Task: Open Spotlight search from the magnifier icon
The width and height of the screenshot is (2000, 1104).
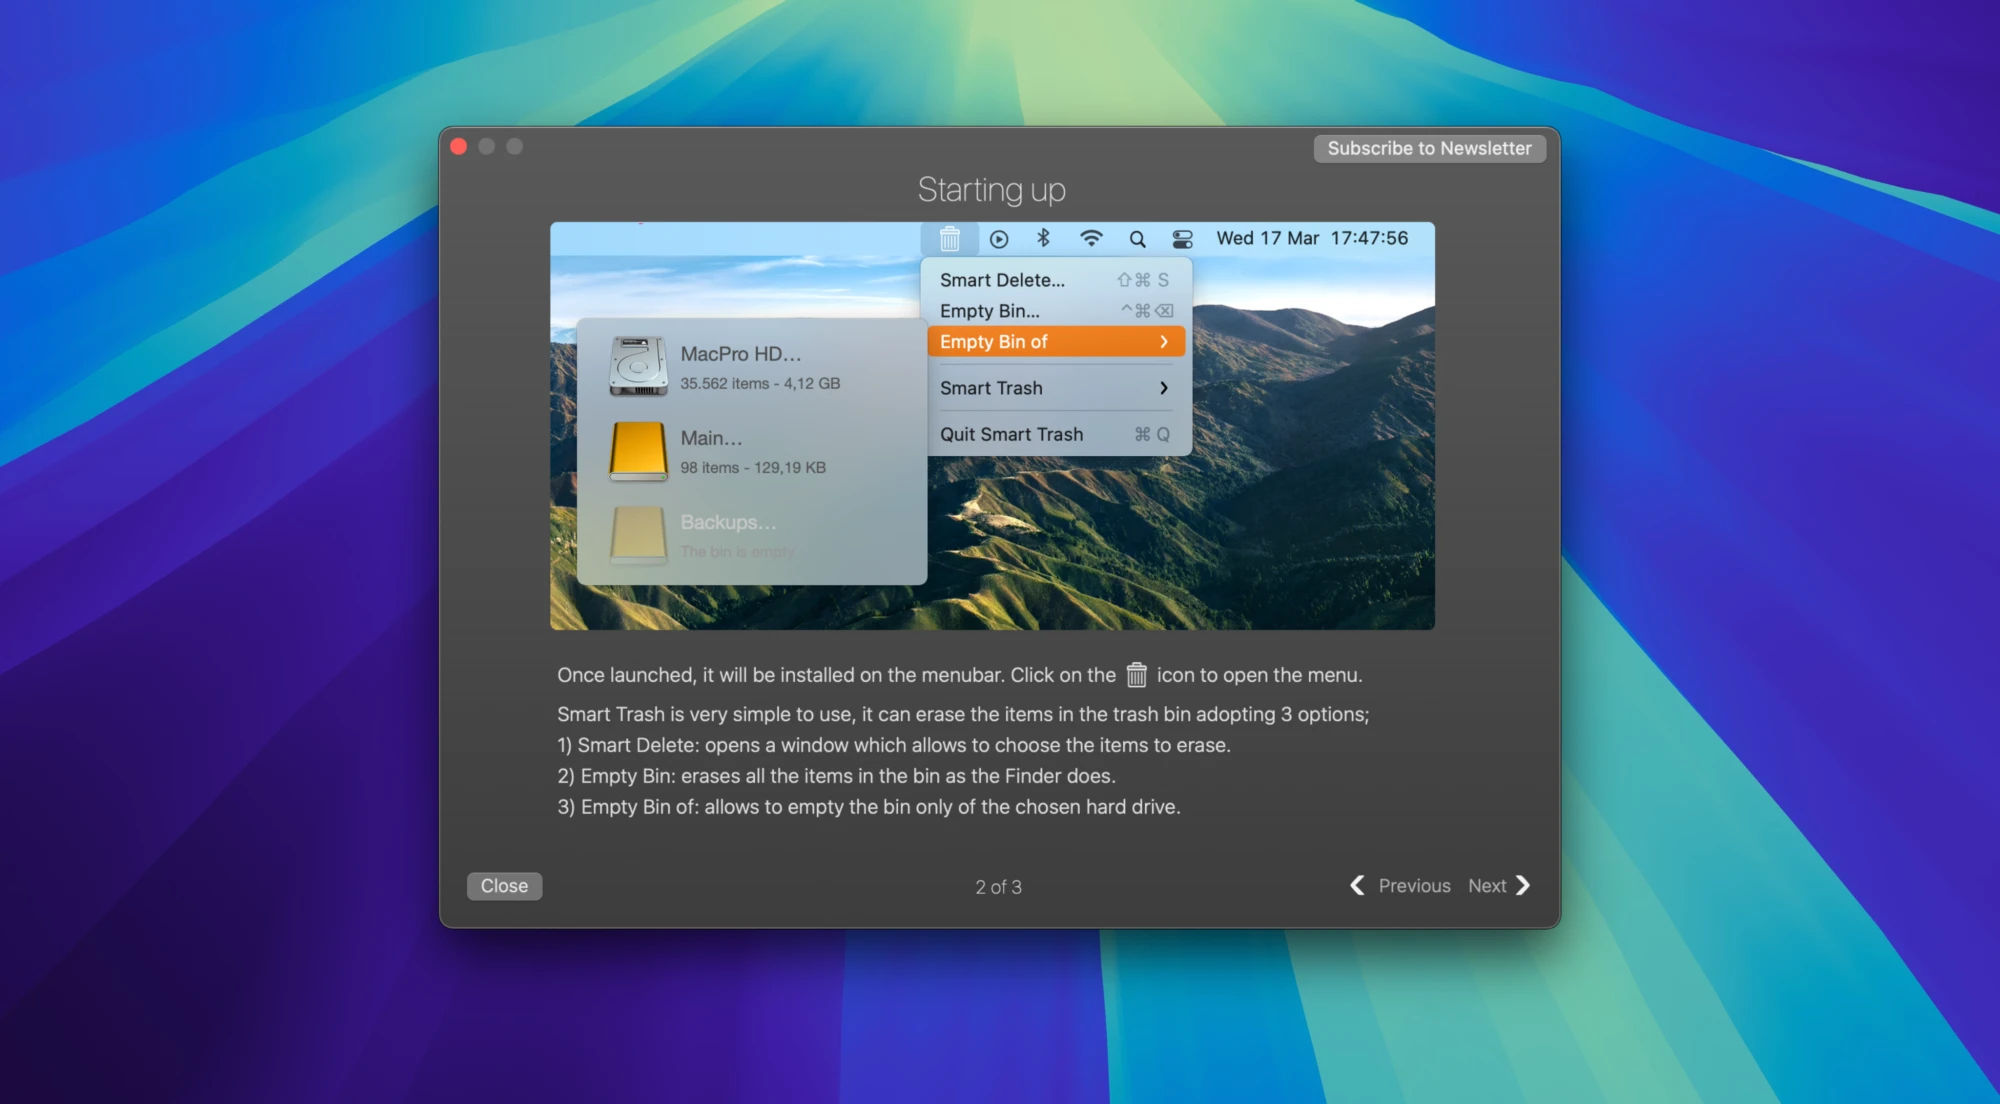Action: click(x=1137, y=238)
